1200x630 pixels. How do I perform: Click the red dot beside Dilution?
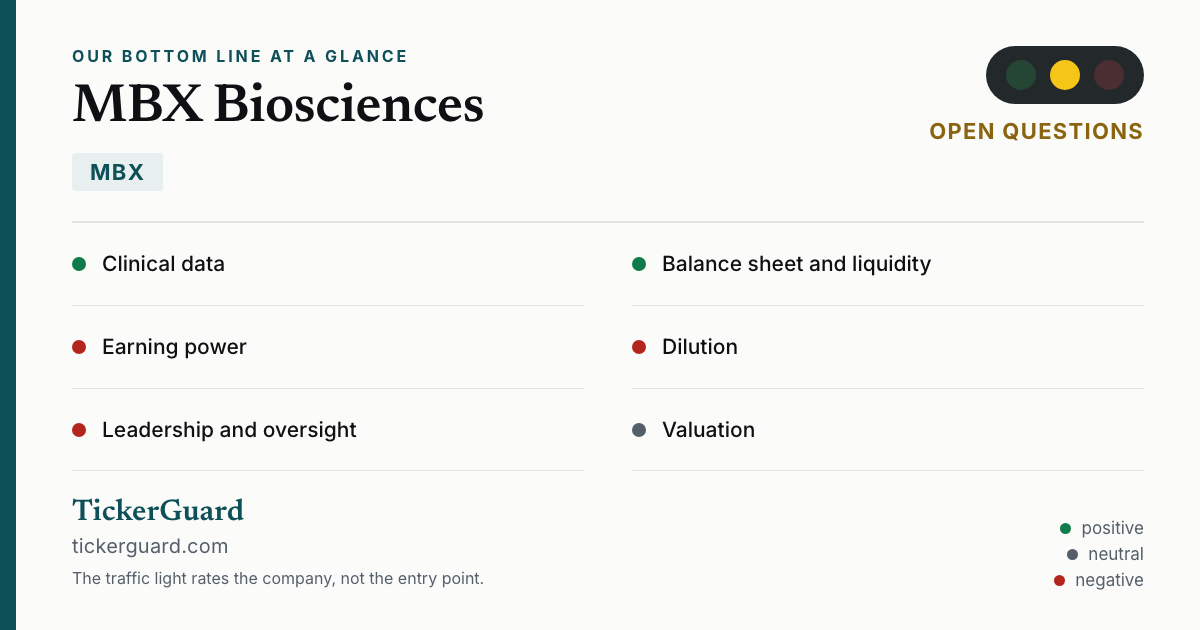pyautogui.click(x=639, y=347)
